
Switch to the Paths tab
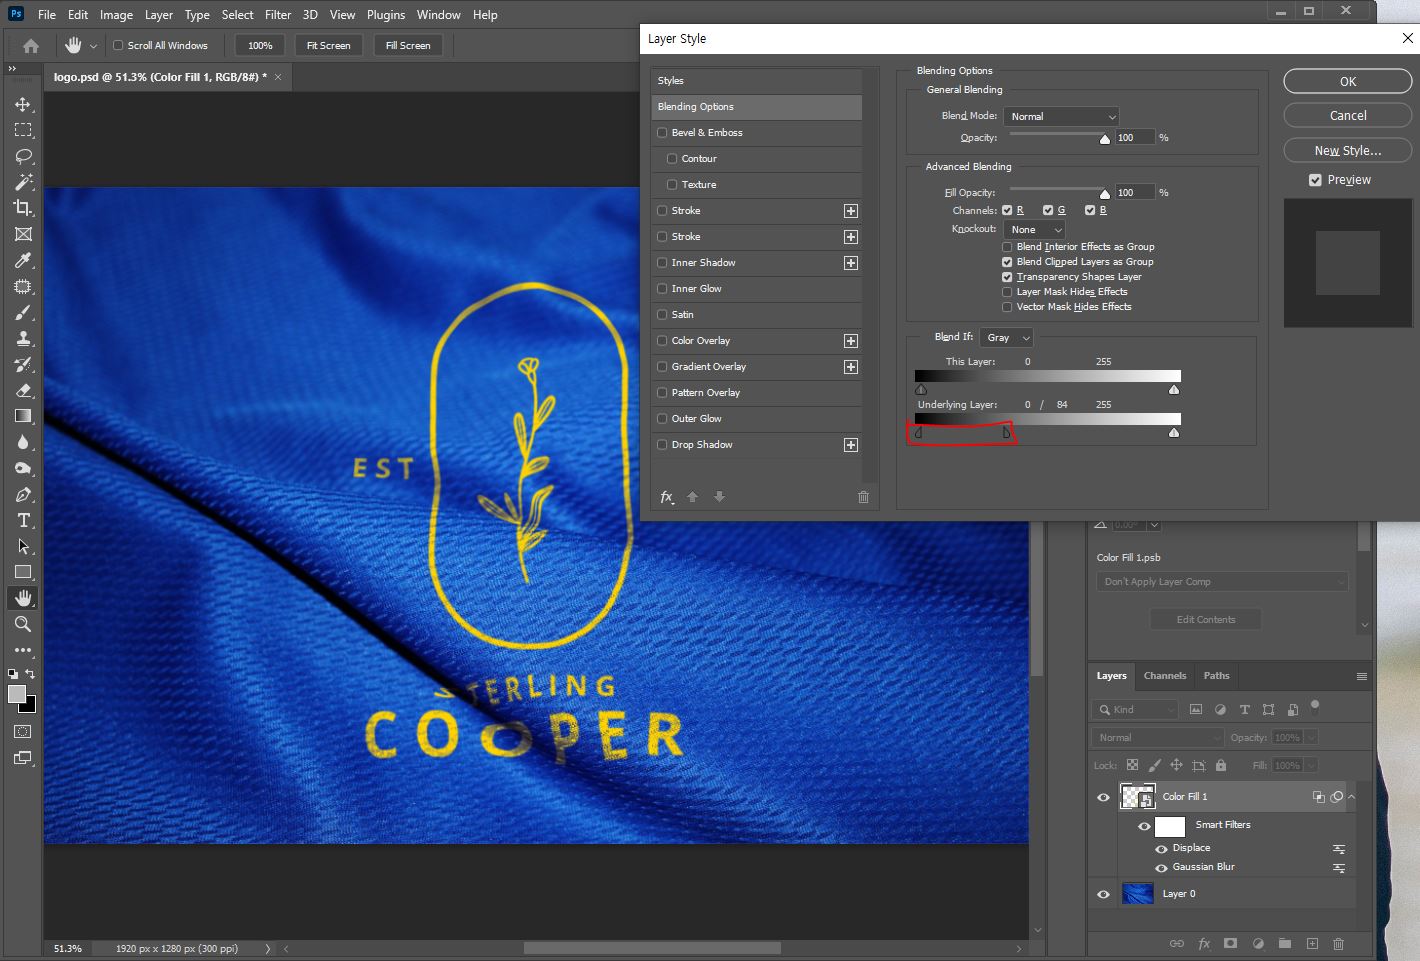(x=1217, y=676)
